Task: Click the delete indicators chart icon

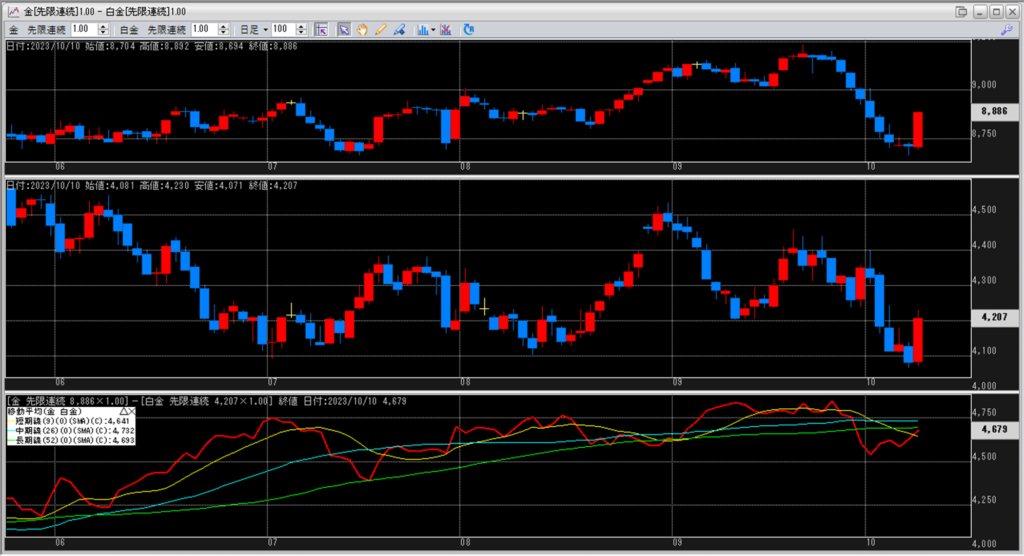Action: pos(445,29)
